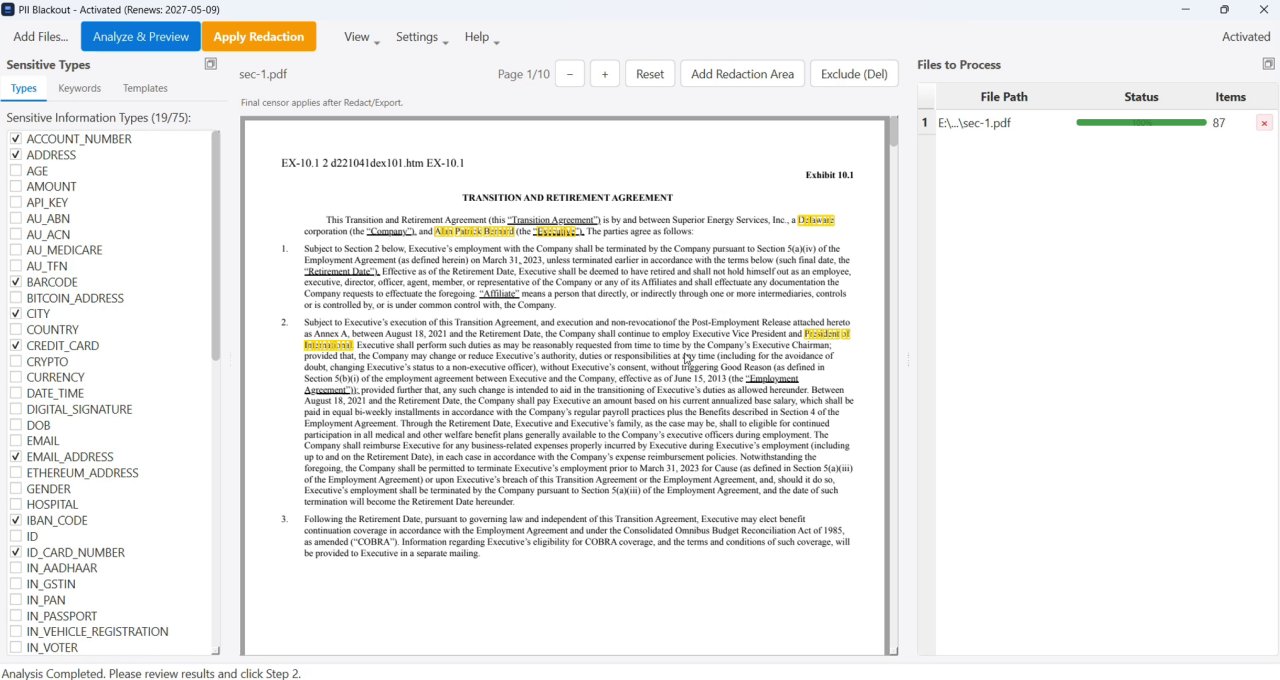The image size is (1280, 680).
Task: Enable CURRENCY checkbox
Action: coord(16,377)
